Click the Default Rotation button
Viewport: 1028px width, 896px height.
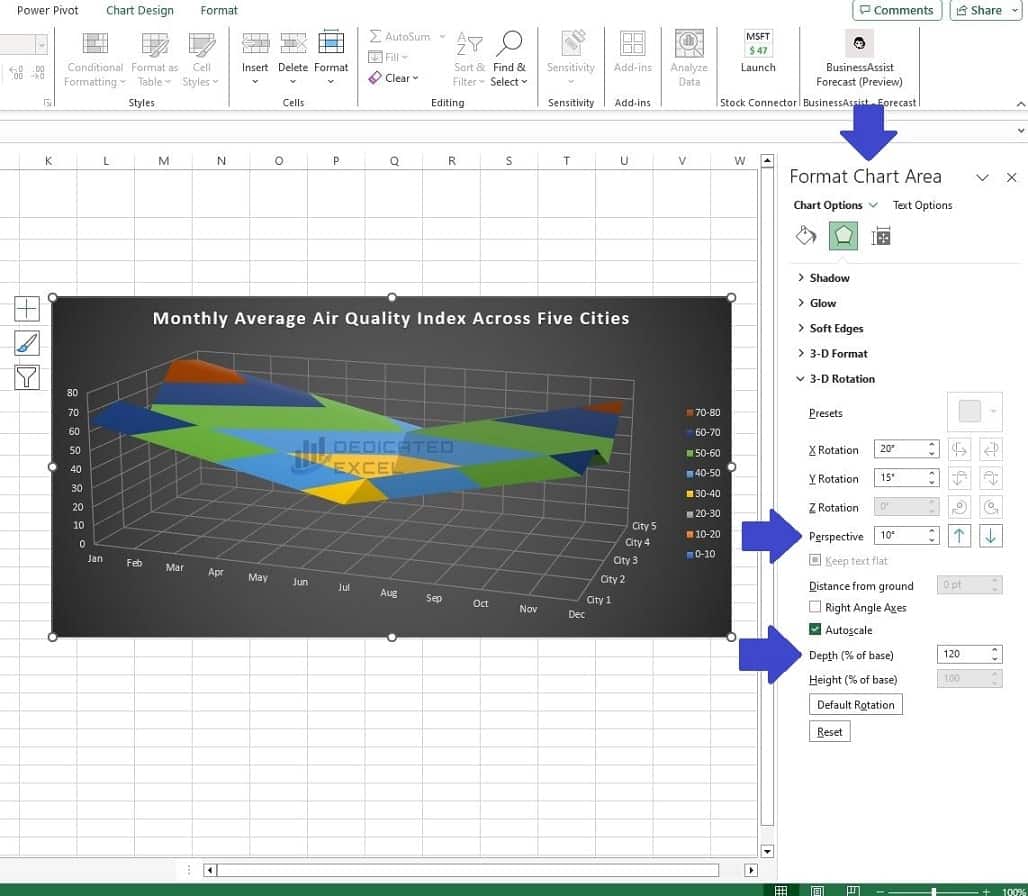855,704
